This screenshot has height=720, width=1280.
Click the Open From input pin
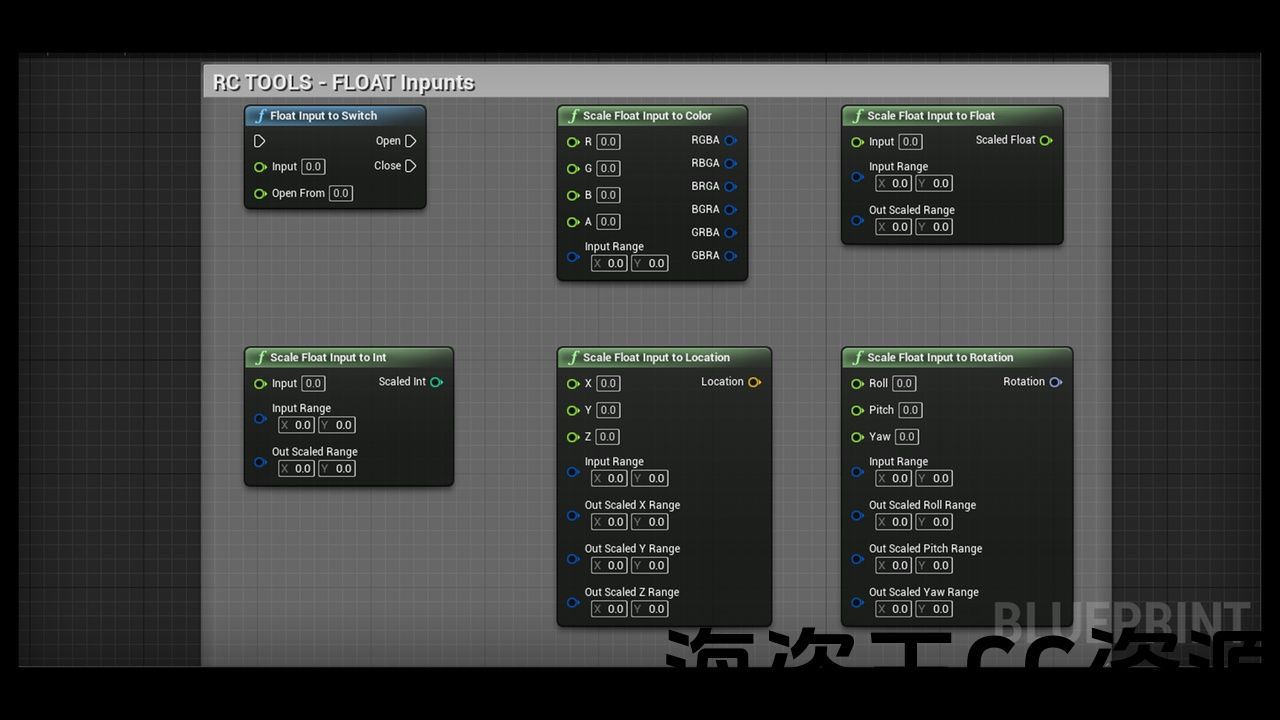click(x=260, y=194)
